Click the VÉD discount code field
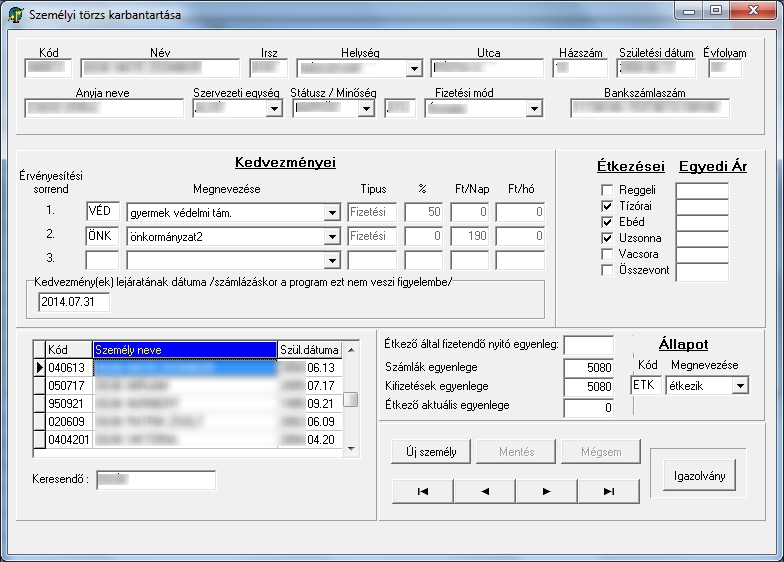 coord(102,212)
